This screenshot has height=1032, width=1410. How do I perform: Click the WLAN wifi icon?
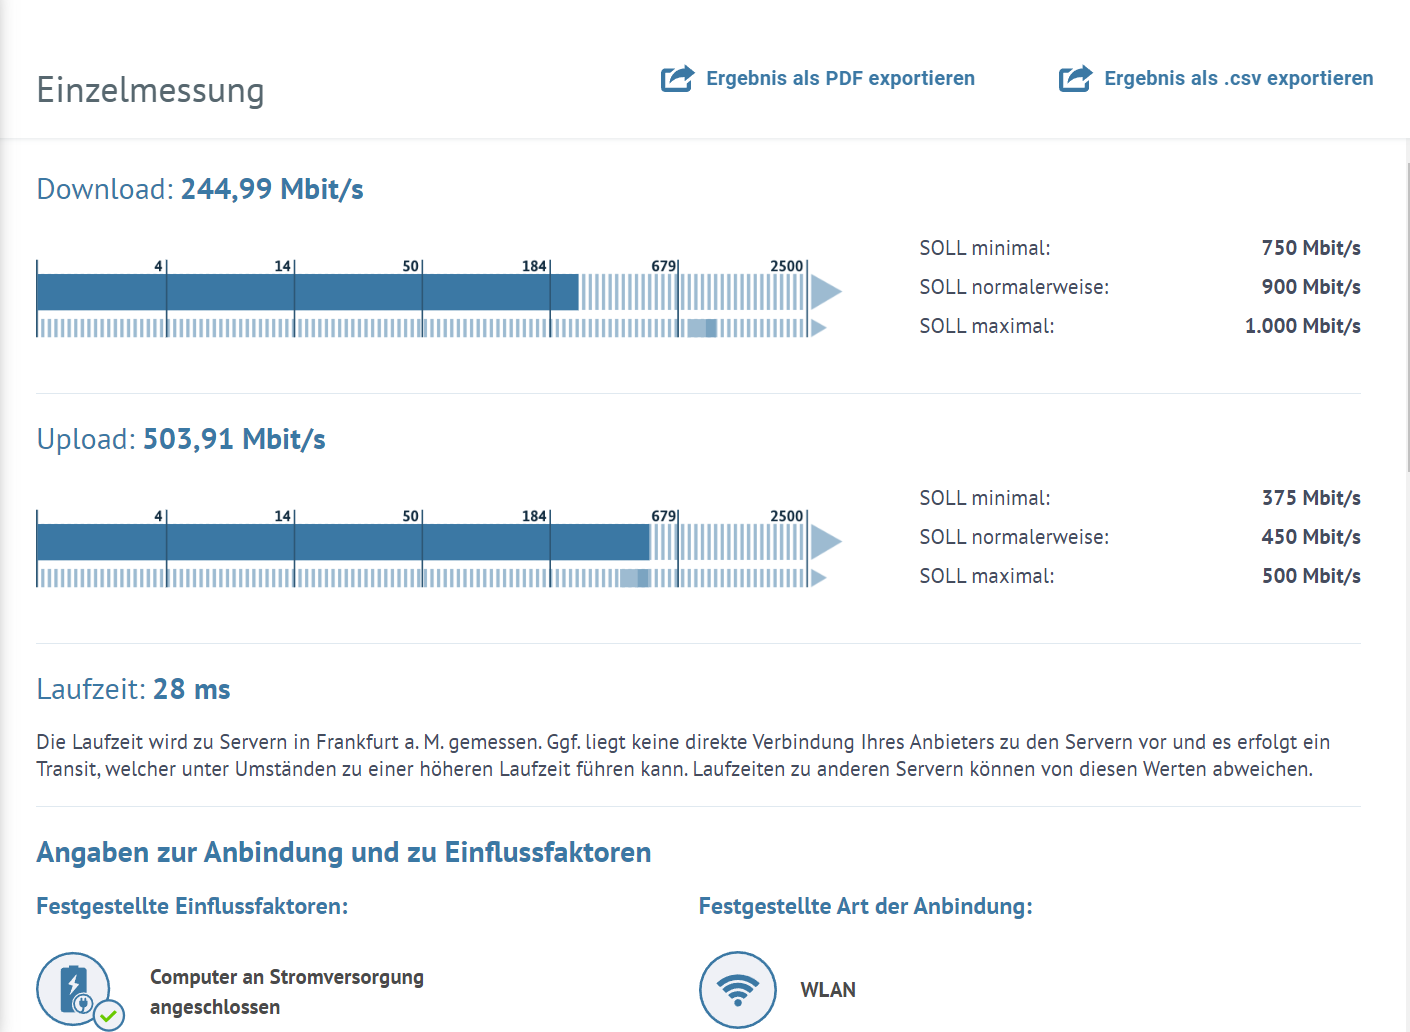[738, 989]
